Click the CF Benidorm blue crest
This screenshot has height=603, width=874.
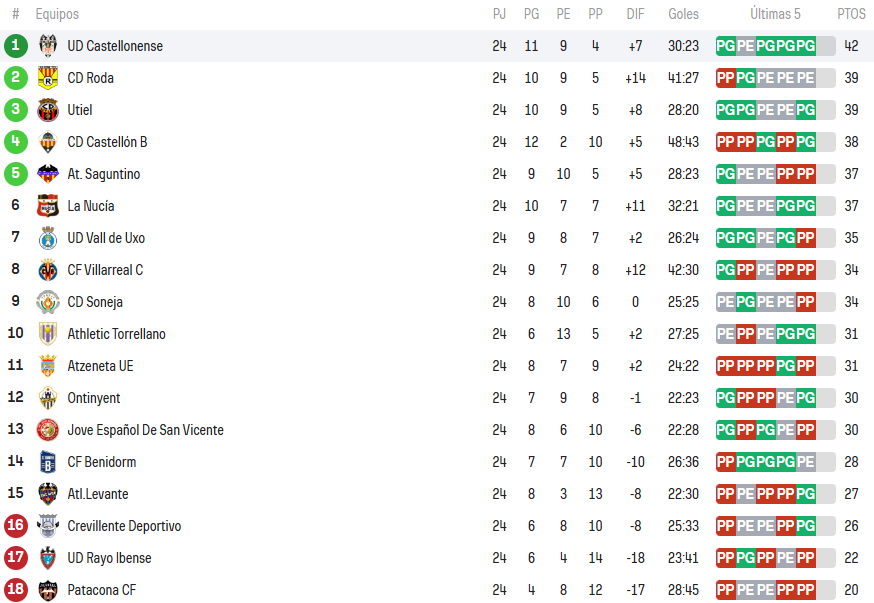48,462
